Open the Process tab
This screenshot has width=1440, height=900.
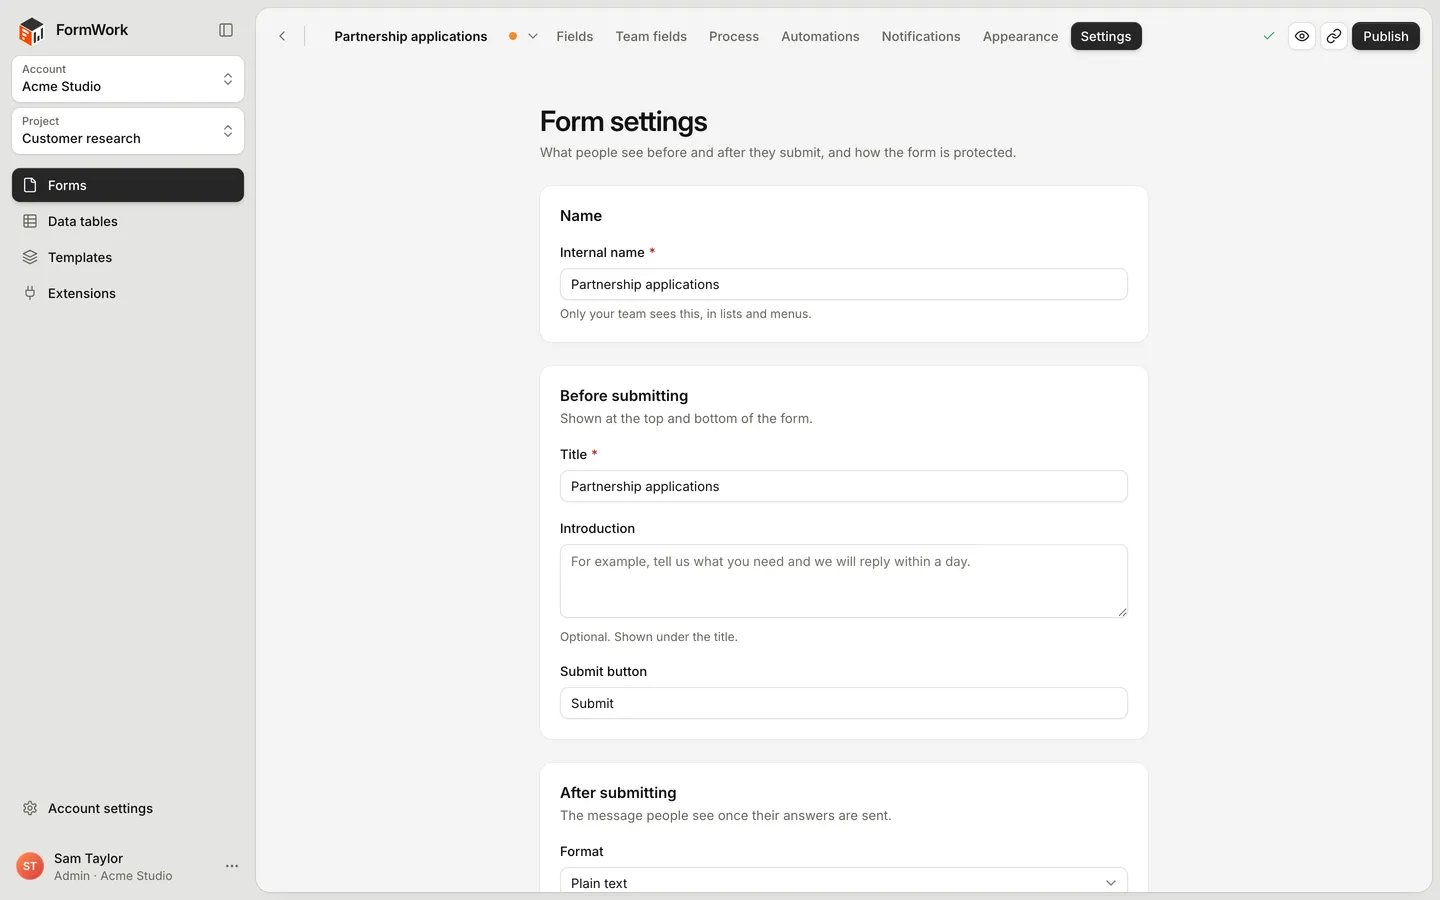tap(734, 36)
